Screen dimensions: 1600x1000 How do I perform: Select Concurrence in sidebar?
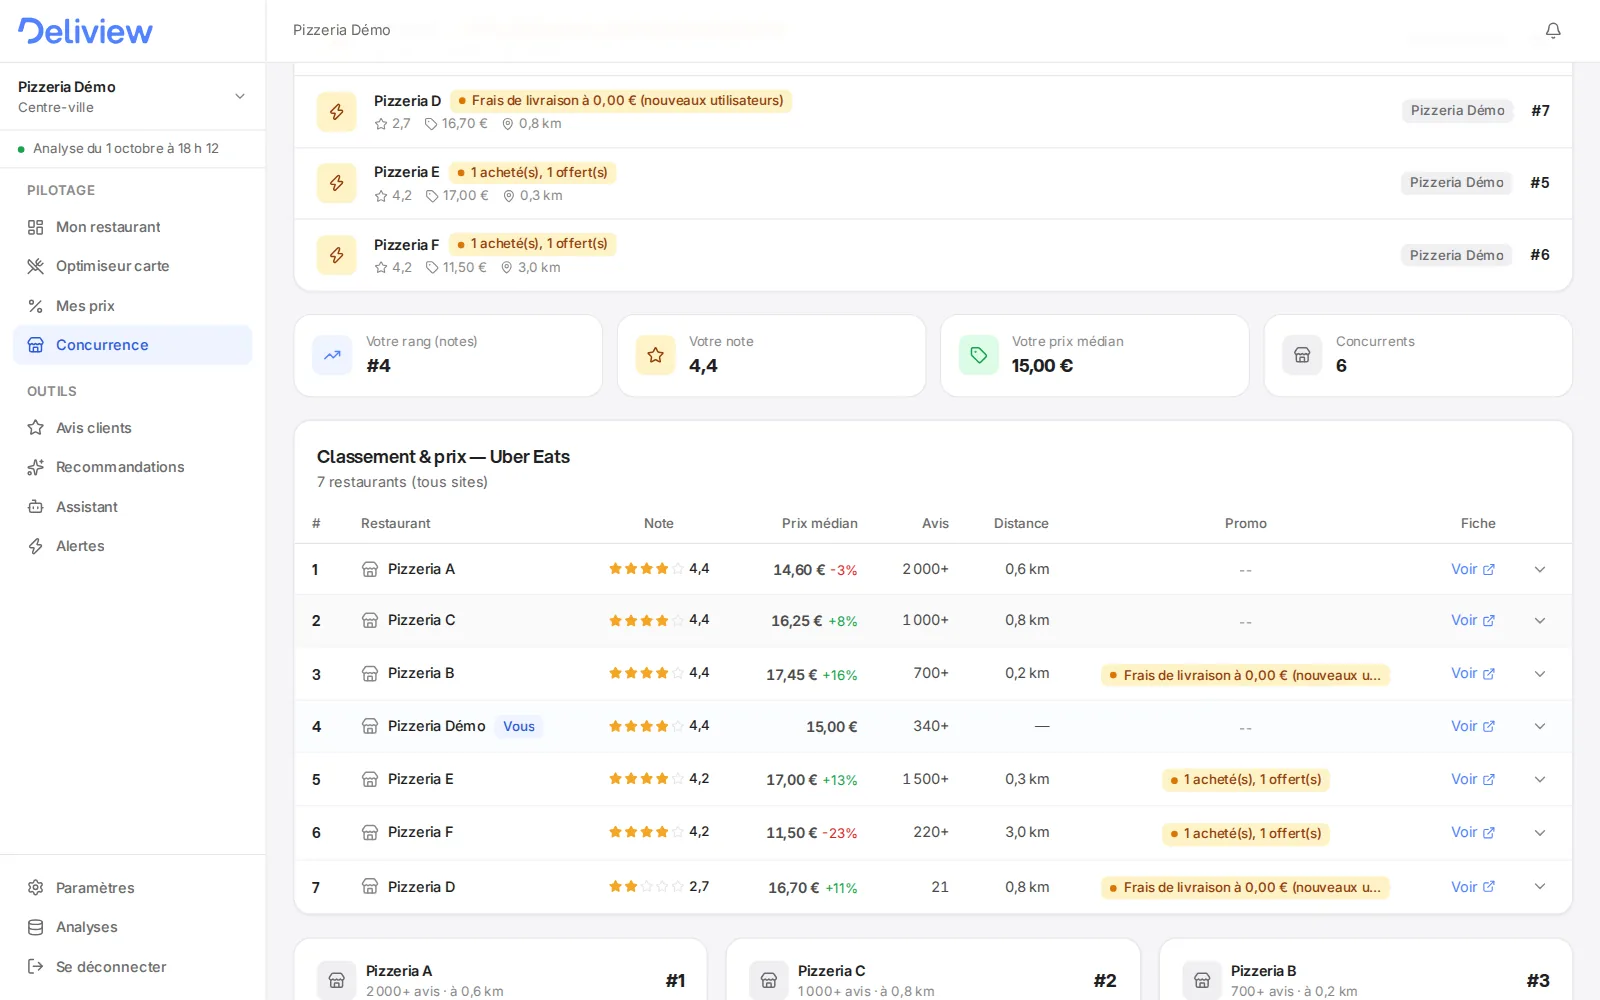coord(132,345)
